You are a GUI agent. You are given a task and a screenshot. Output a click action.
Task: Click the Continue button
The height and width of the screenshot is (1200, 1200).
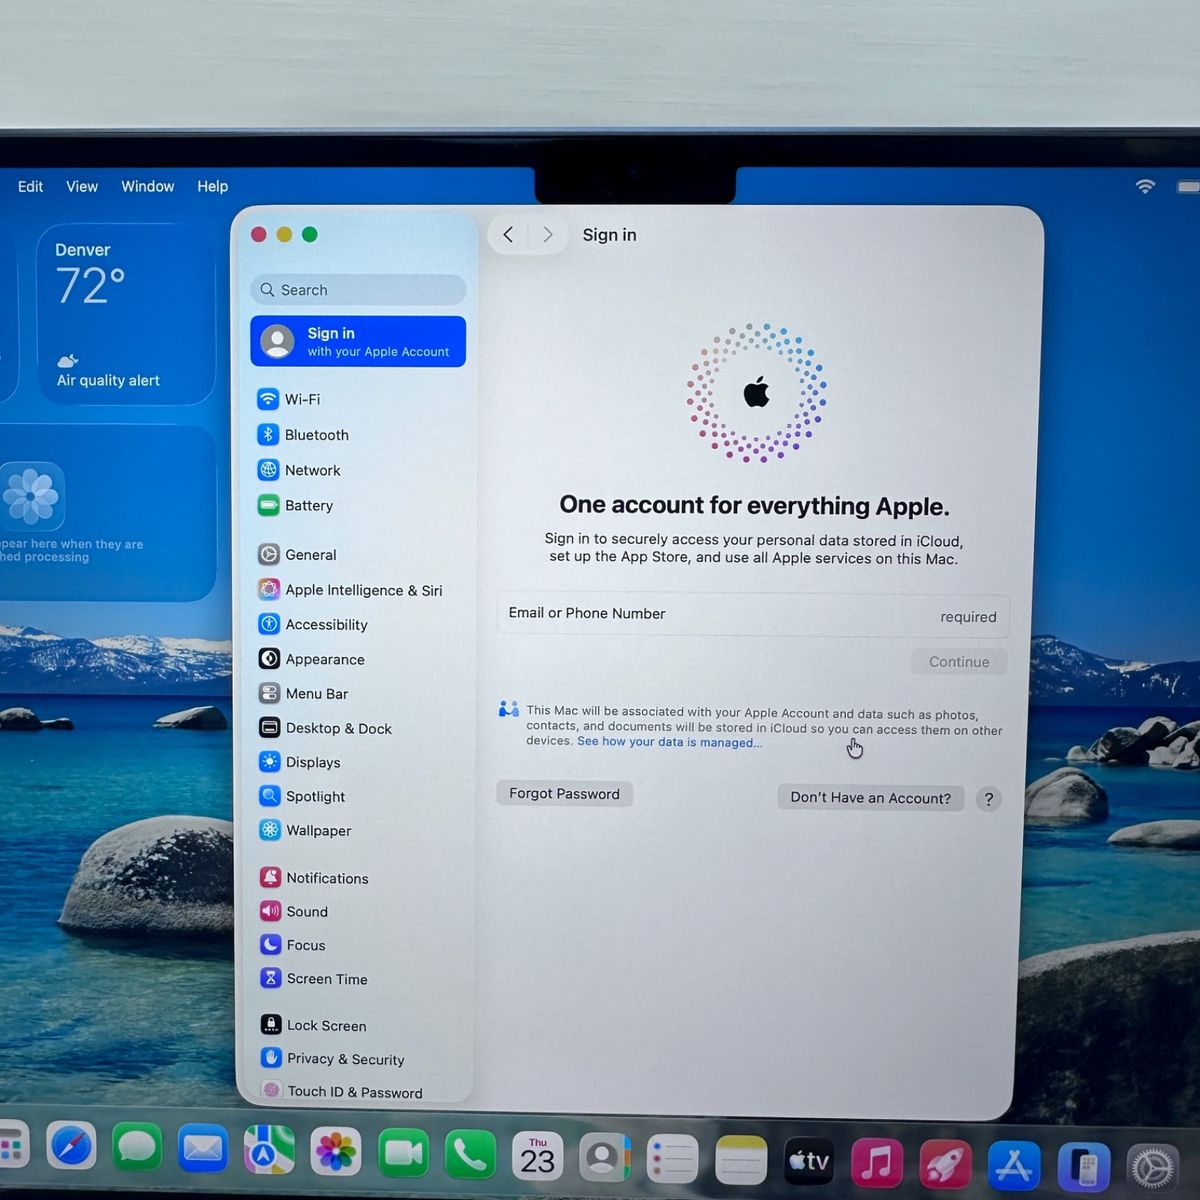click(x=959, y=661)
